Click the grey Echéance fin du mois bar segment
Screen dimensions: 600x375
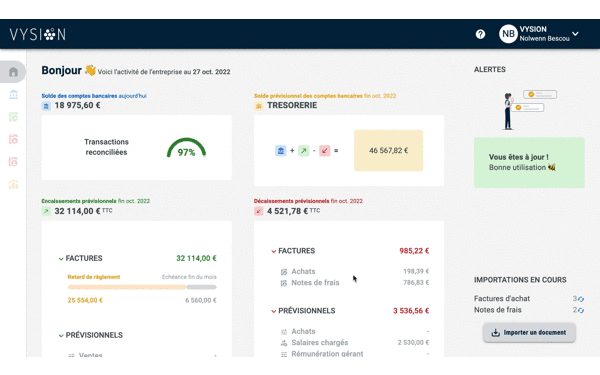coord(201,287)
